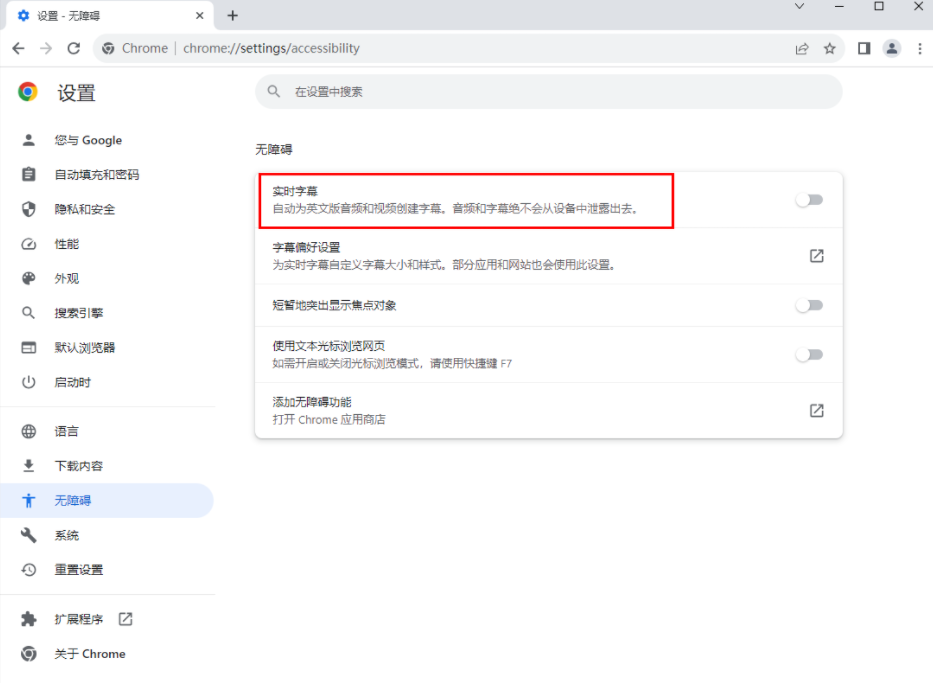The width and height of the screenshot is (933, 683).
Task: Click the 添加无障碍功能 row title
Action: (x=312, y=402)
